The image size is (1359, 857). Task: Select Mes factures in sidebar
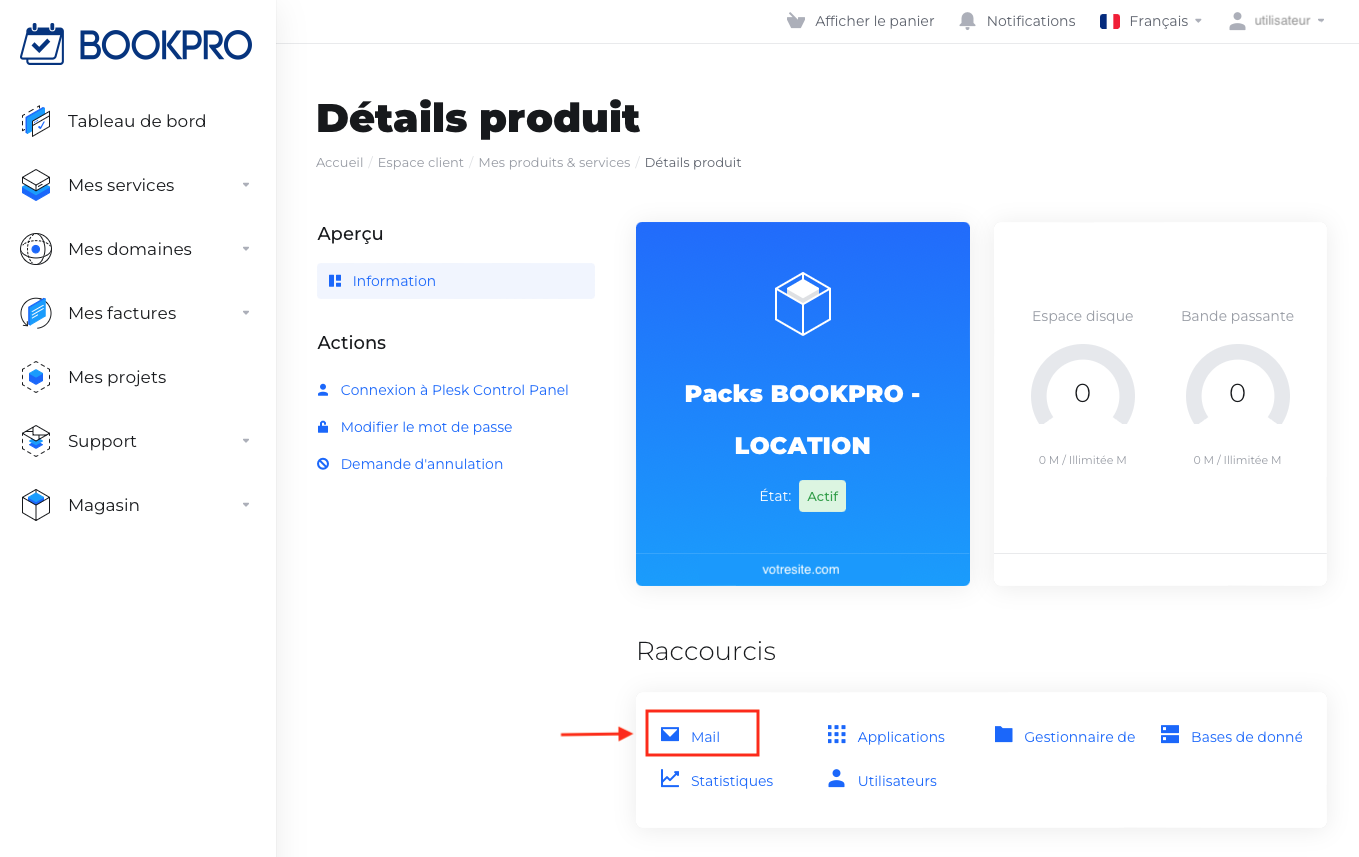click(122, 313)
